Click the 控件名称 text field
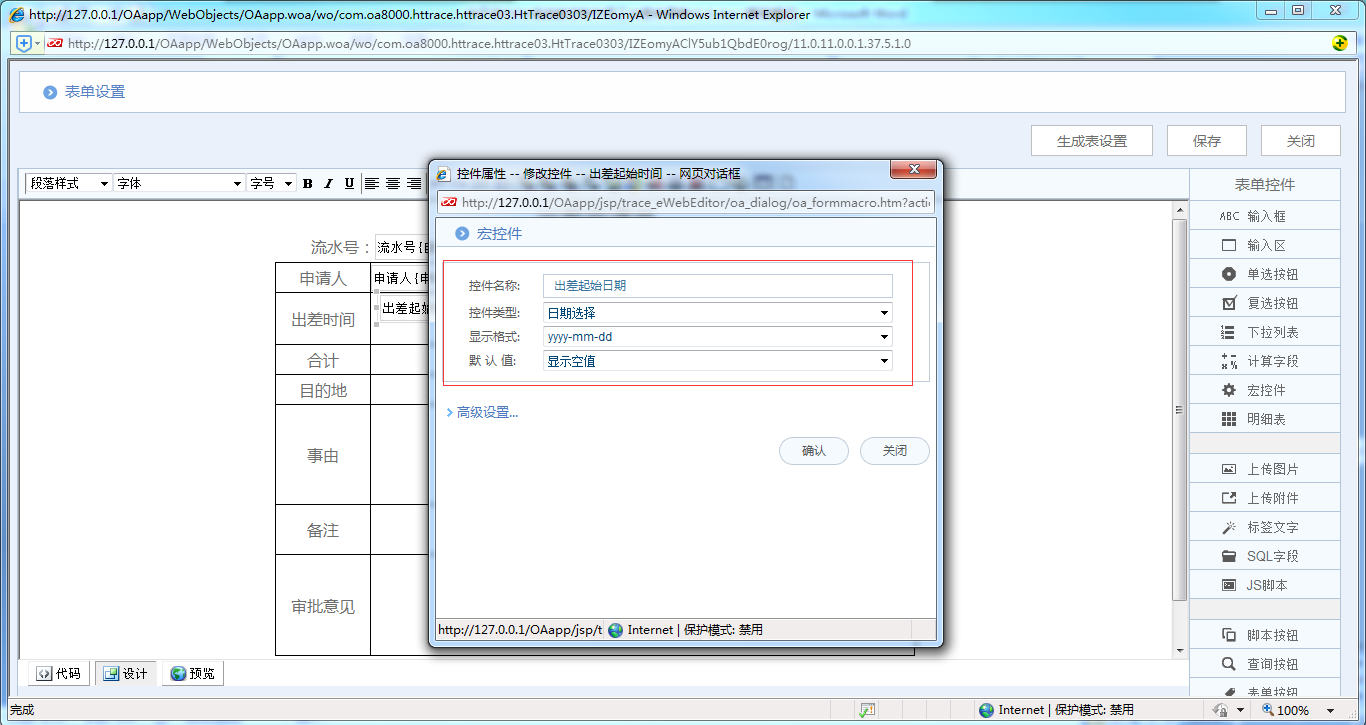 [717, 286]
